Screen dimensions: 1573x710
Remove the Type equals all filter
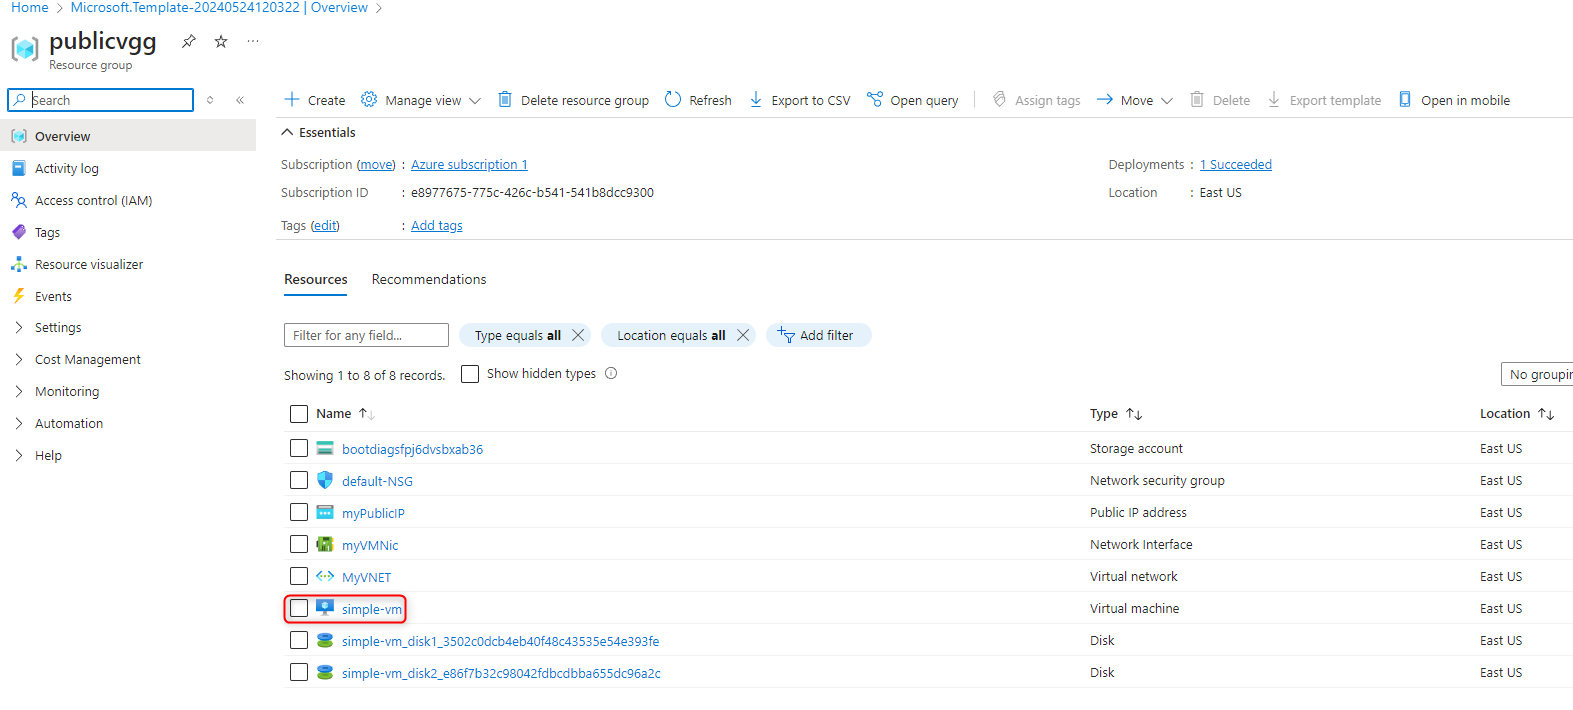578,335
